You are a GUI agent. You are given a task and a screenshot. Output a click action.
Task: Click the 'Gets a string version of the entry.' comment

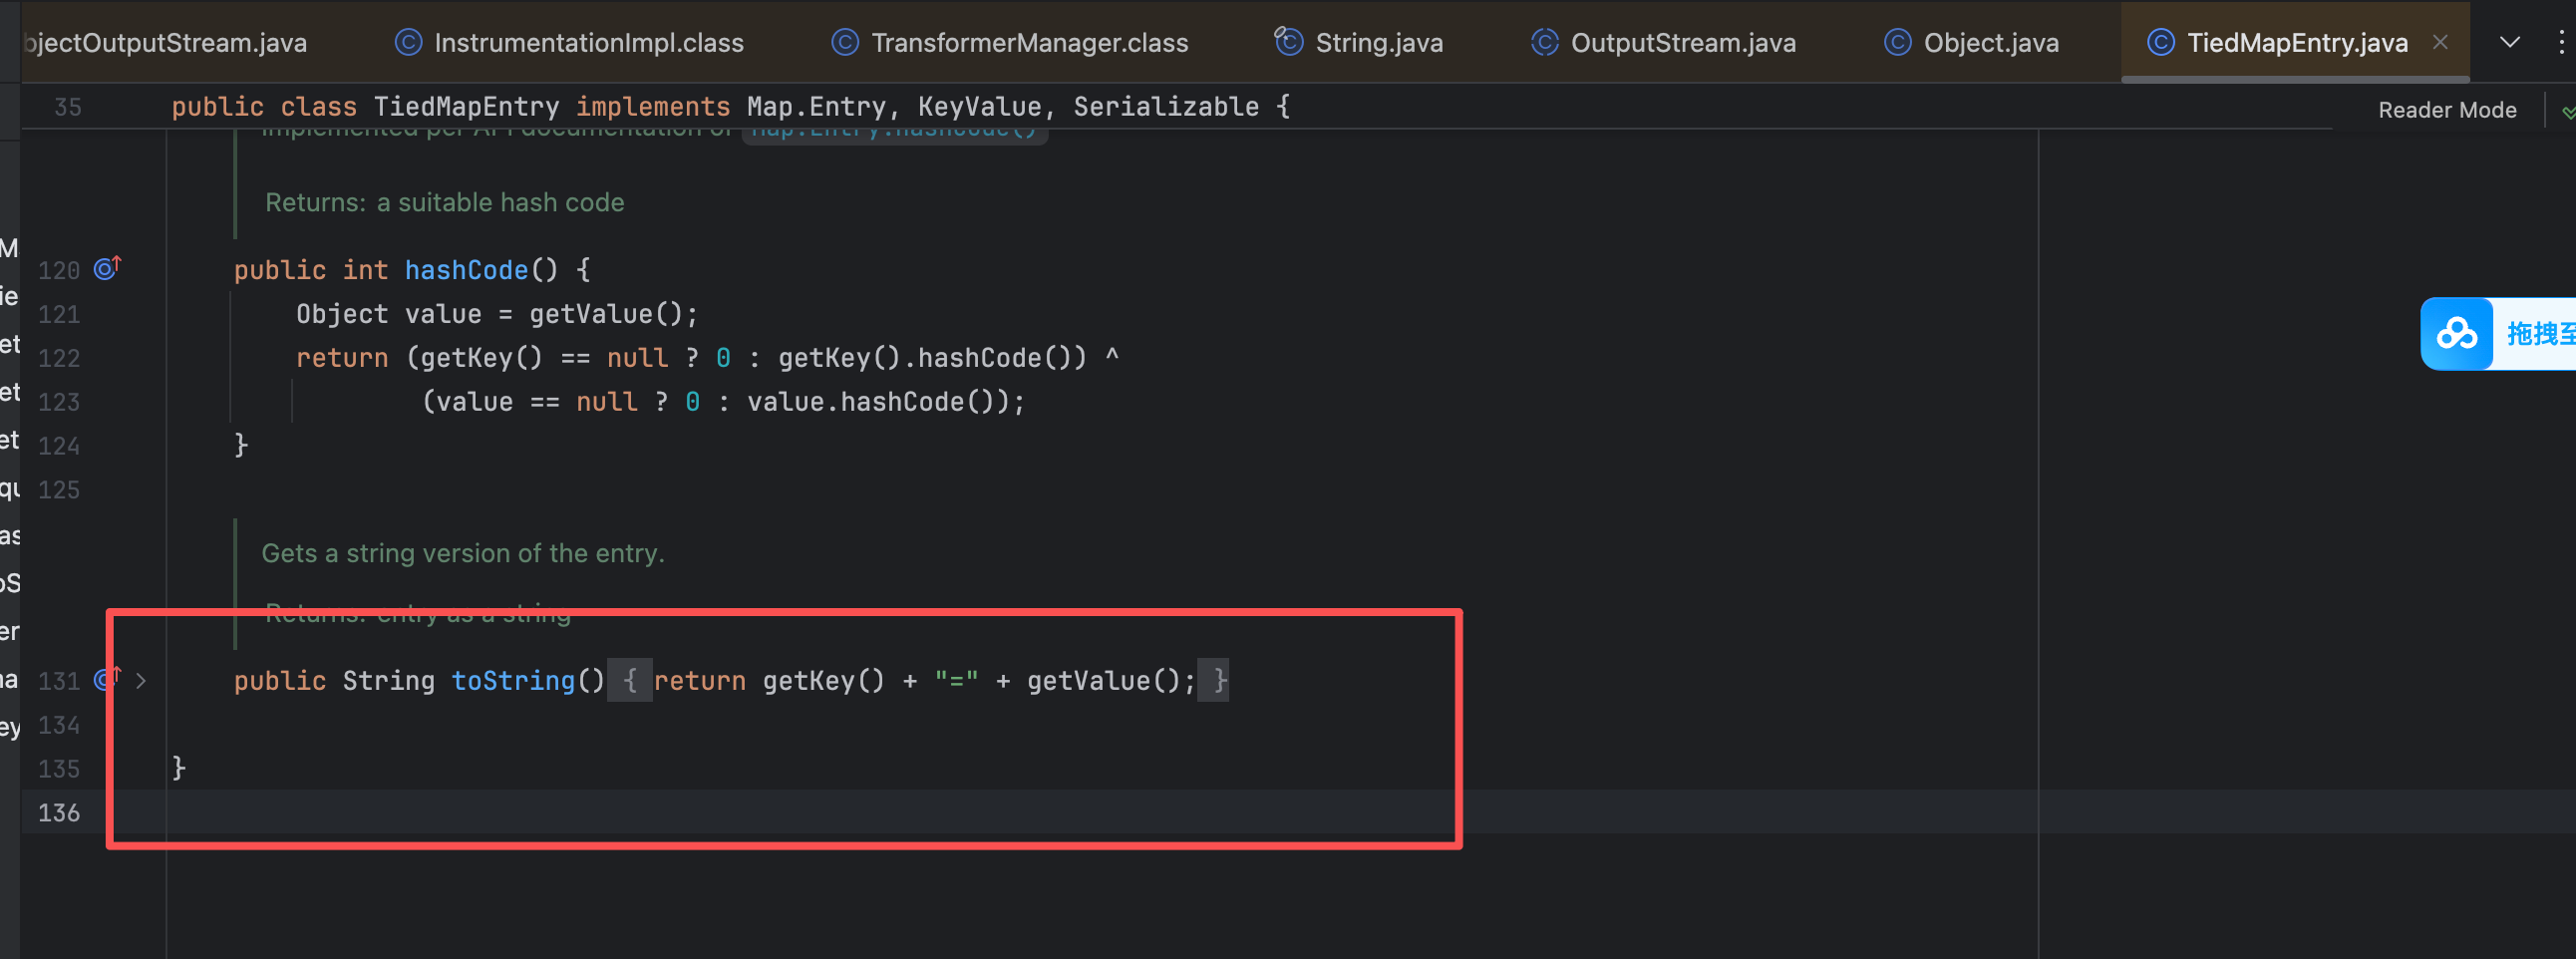463,553
